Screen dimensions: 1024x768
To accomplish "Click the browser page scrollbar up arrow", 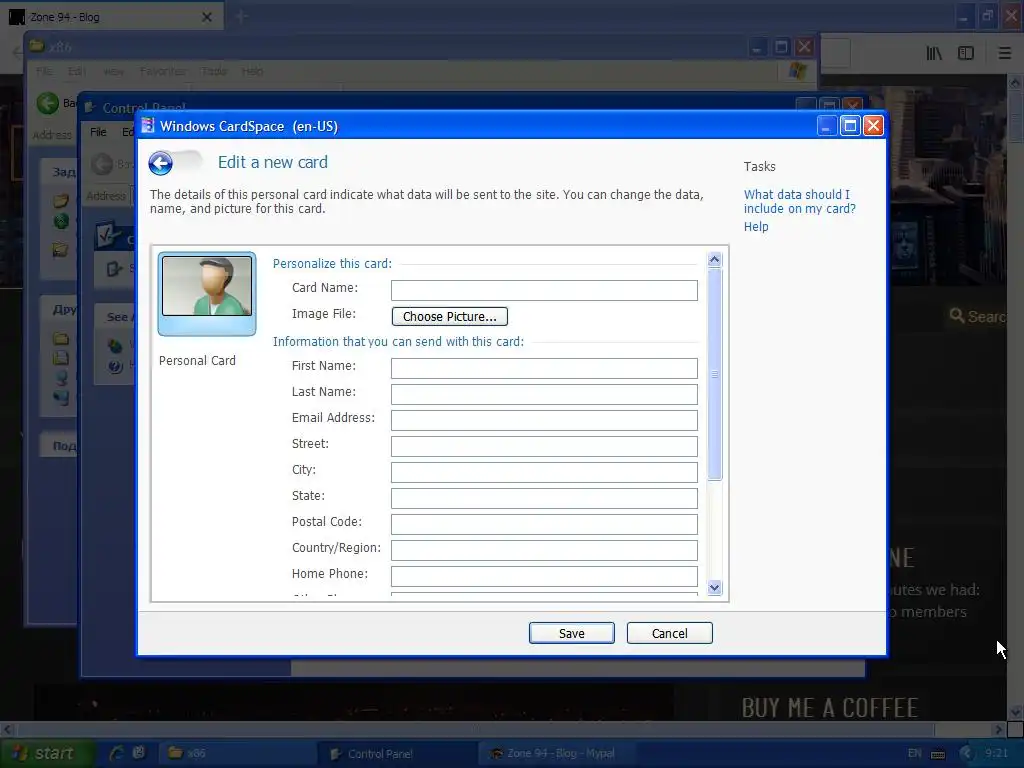I will [1014, 83].
